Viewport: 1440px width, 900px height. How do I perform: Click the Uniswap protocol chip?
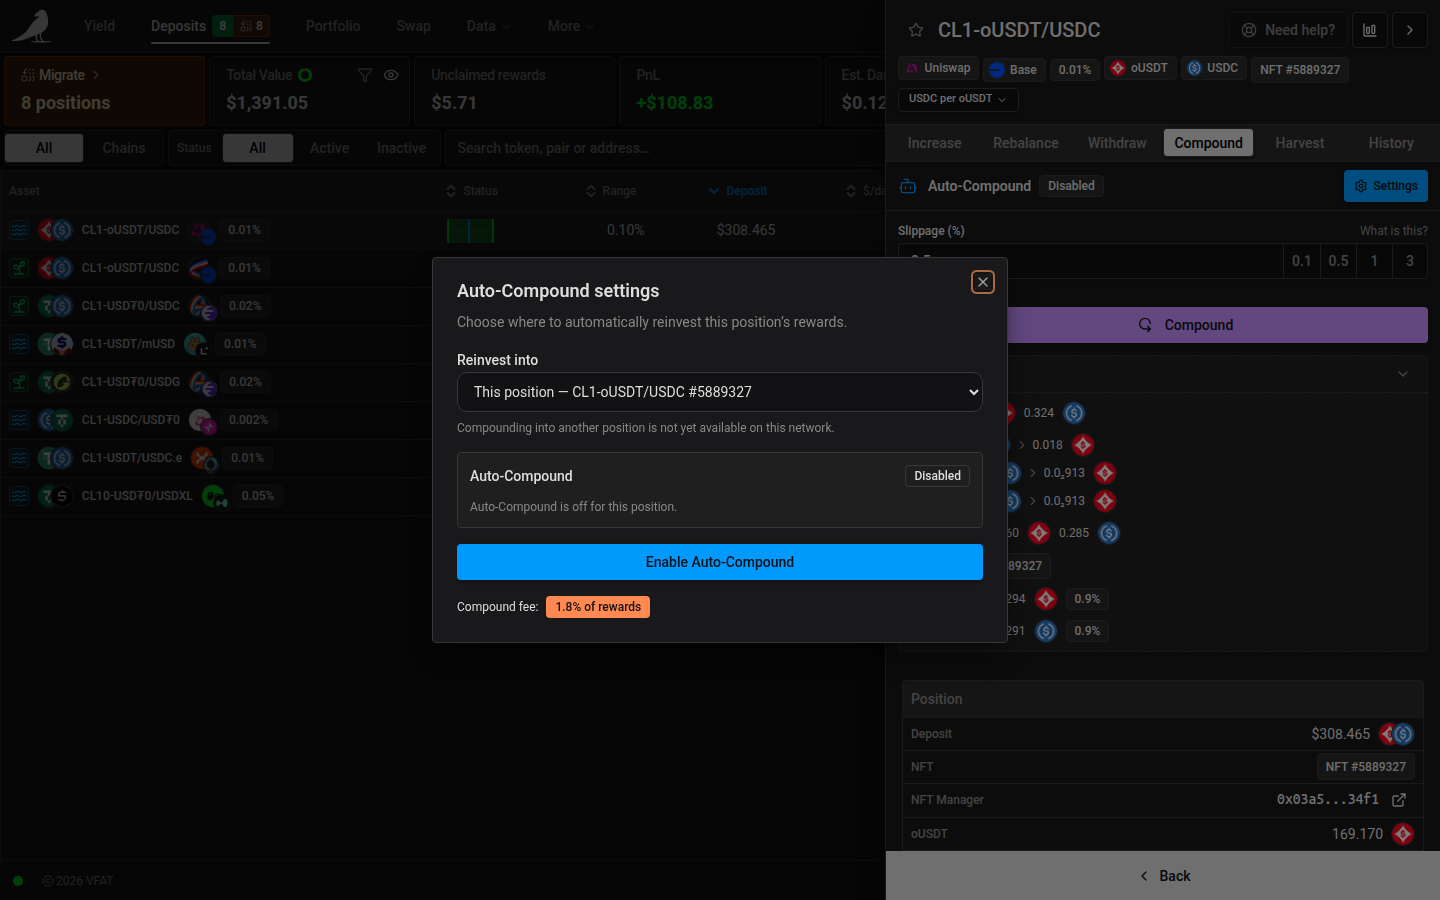tap(938, 69)
